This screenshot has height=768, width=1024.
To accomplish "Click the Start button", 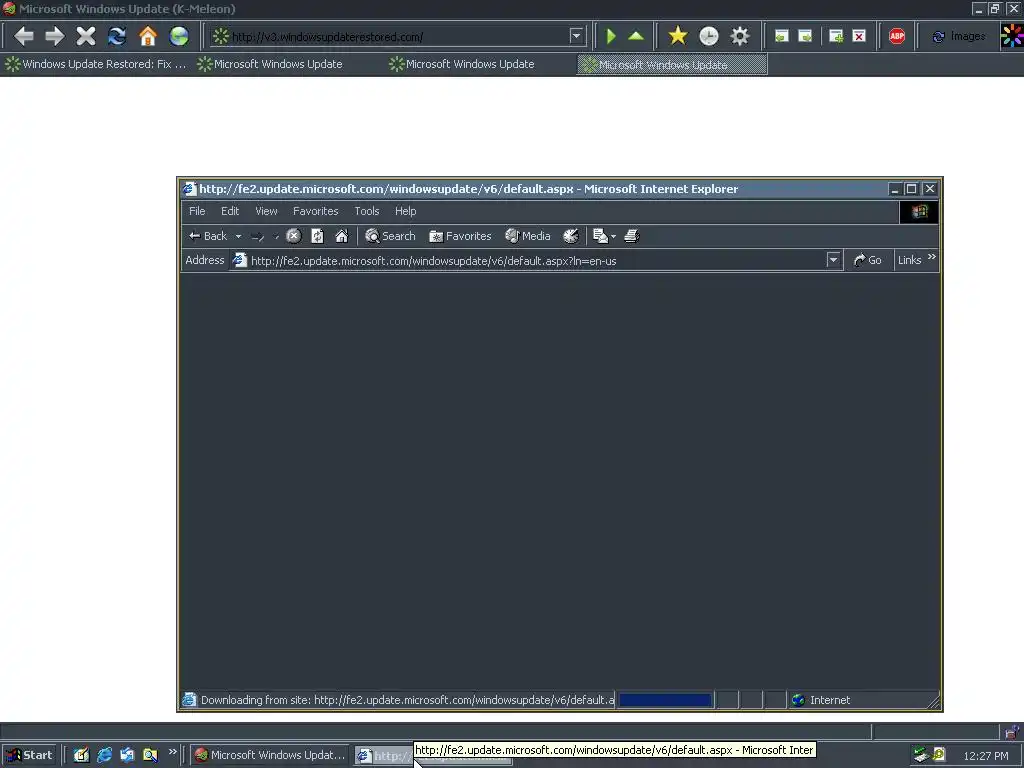I will coord(29,755).
